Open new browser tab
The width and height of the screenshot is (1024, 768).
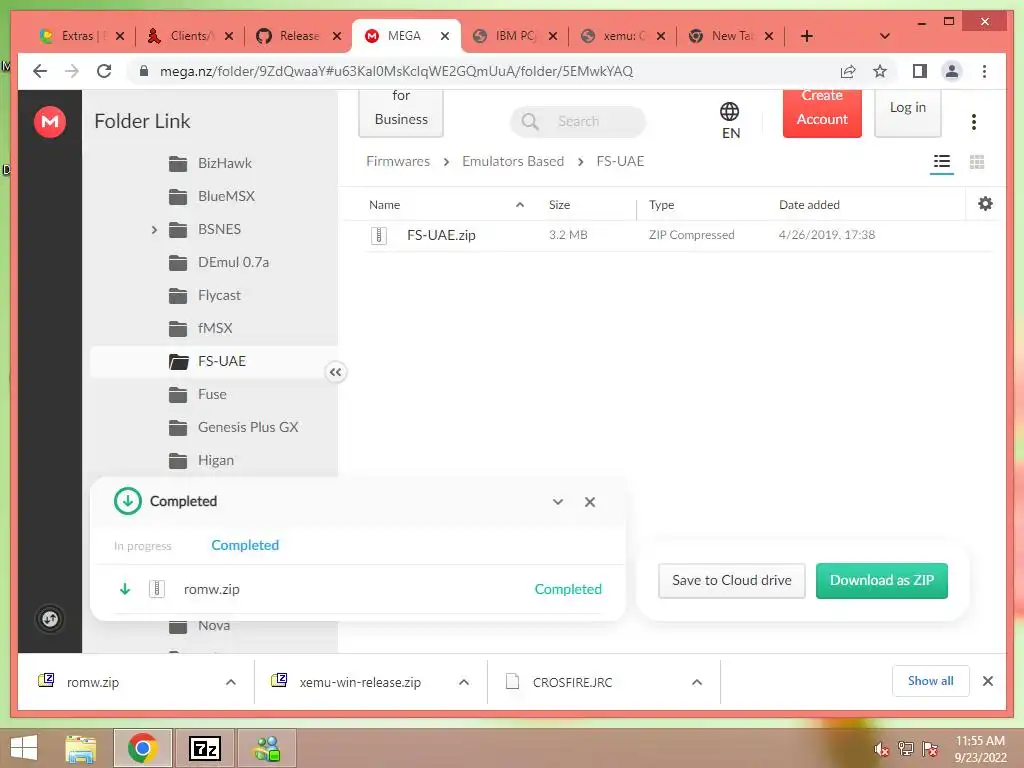(807, 36)
